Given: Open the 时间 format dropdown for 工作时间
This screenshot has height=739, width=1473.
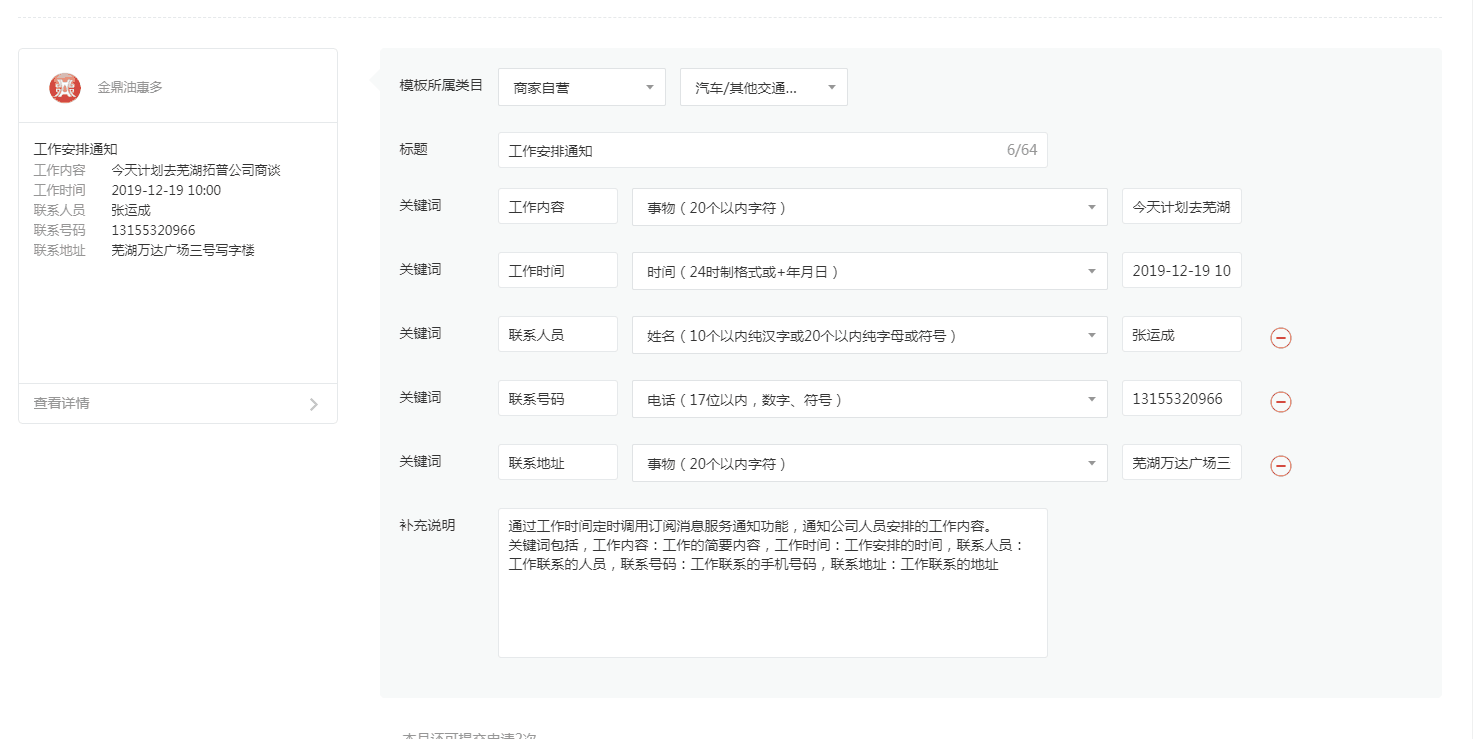Looking at the screenshot, I should pyautogui.click(x=868, y=270).
